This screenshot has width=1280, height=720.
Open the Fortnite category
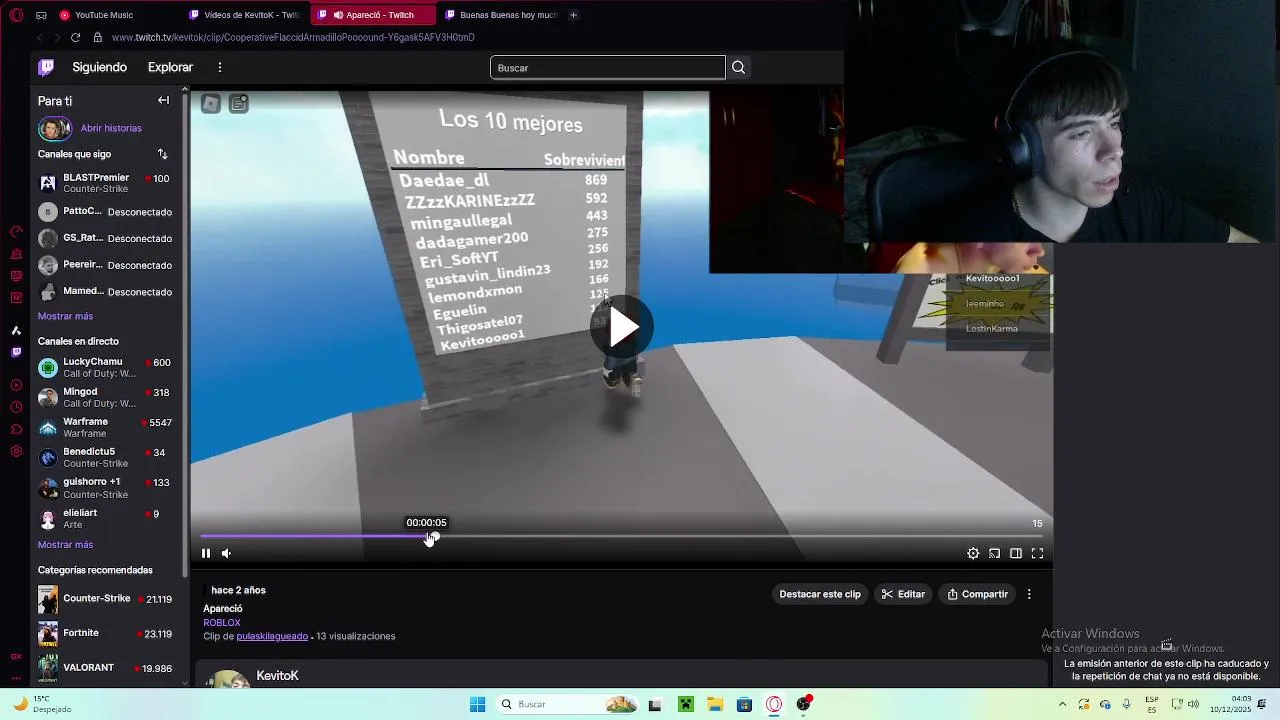pyautogui.click(x=108, y=633)
